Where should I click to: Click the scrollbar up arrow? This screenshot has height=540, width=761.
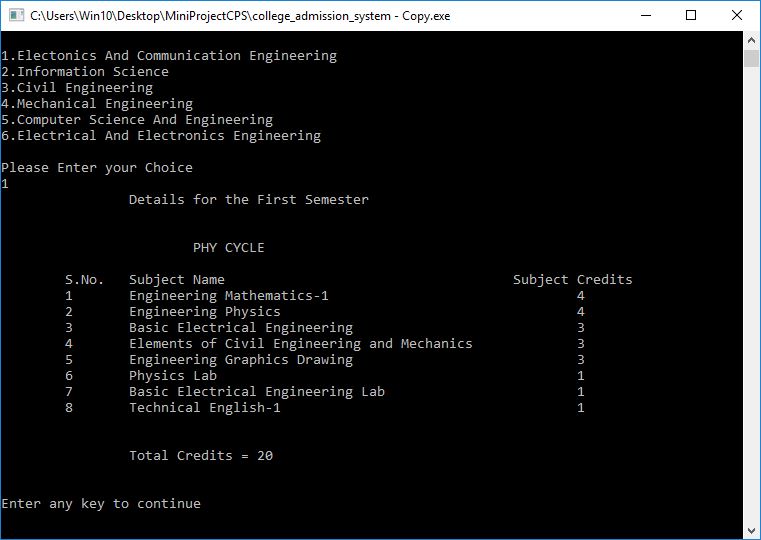coord(752,40)
